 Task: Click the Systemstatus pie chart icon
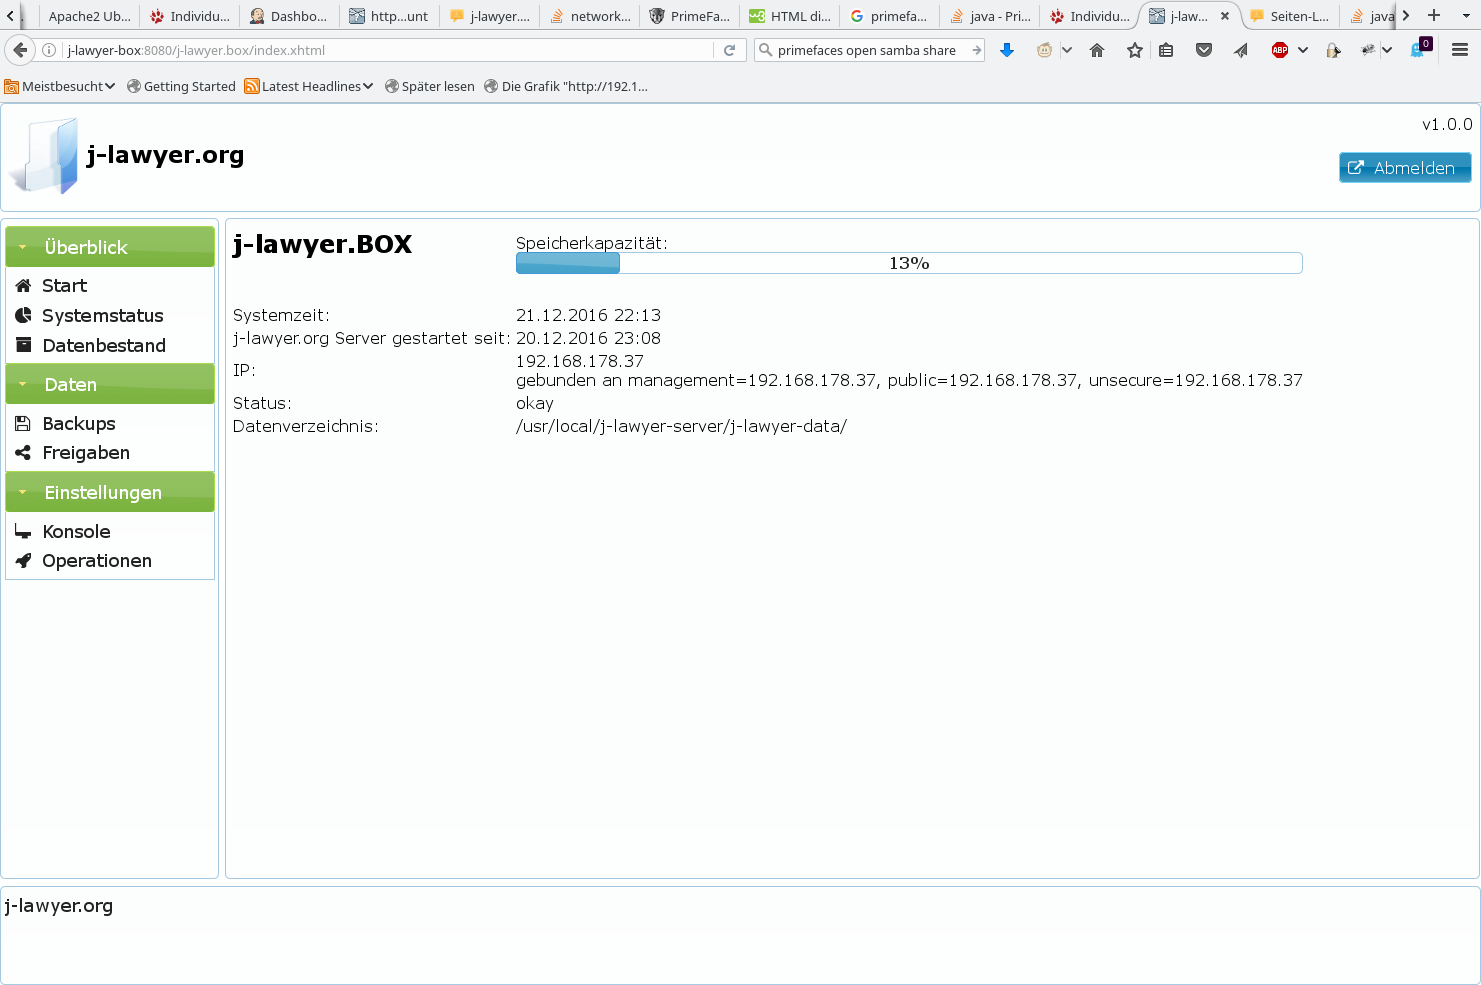click(23, 315)
